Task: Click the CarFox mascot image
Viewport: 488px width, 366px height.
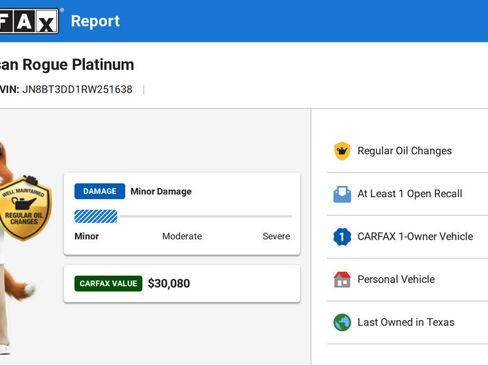Action: click(17, 247)
